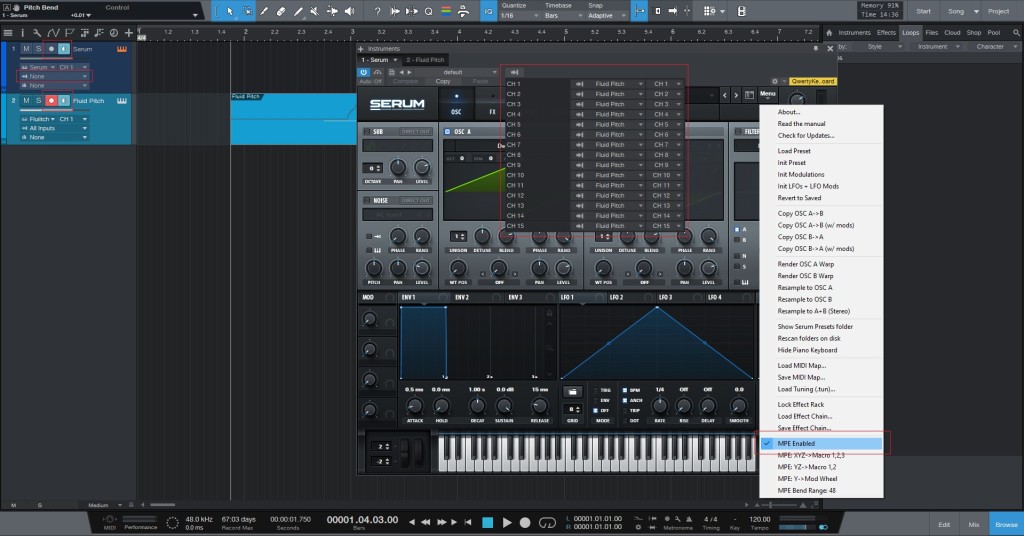Click Serum's preset folder icon below envelopes

(x=572, y=392)
